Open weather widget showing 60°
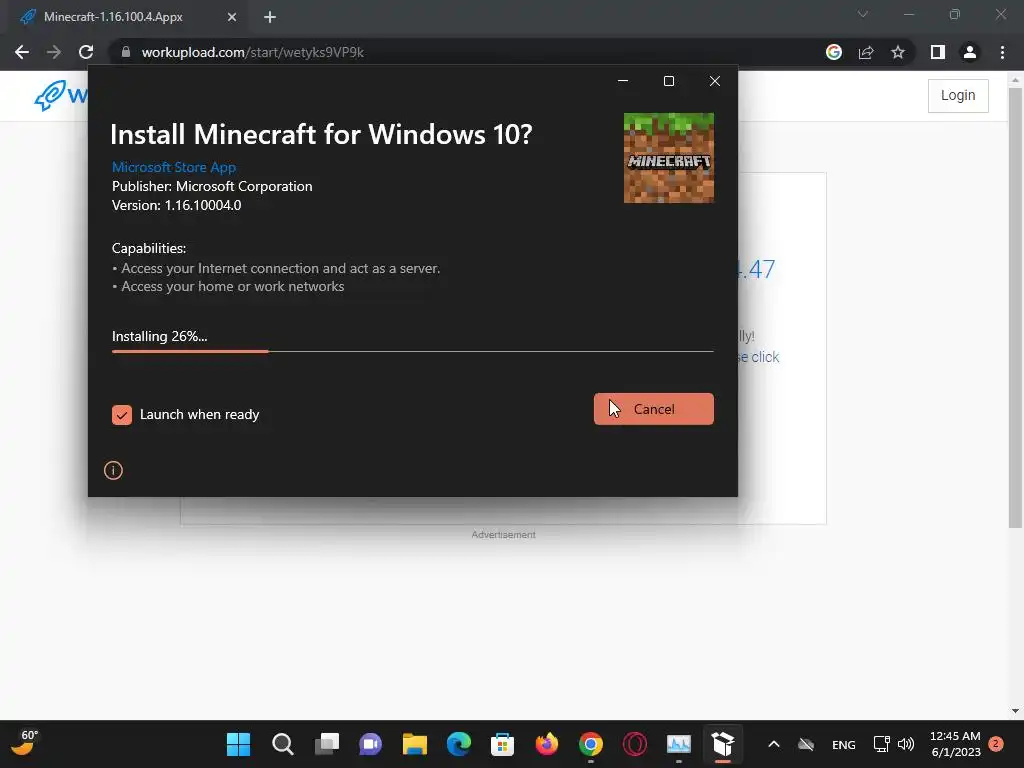1024x768 pixels. coord(25,743)
